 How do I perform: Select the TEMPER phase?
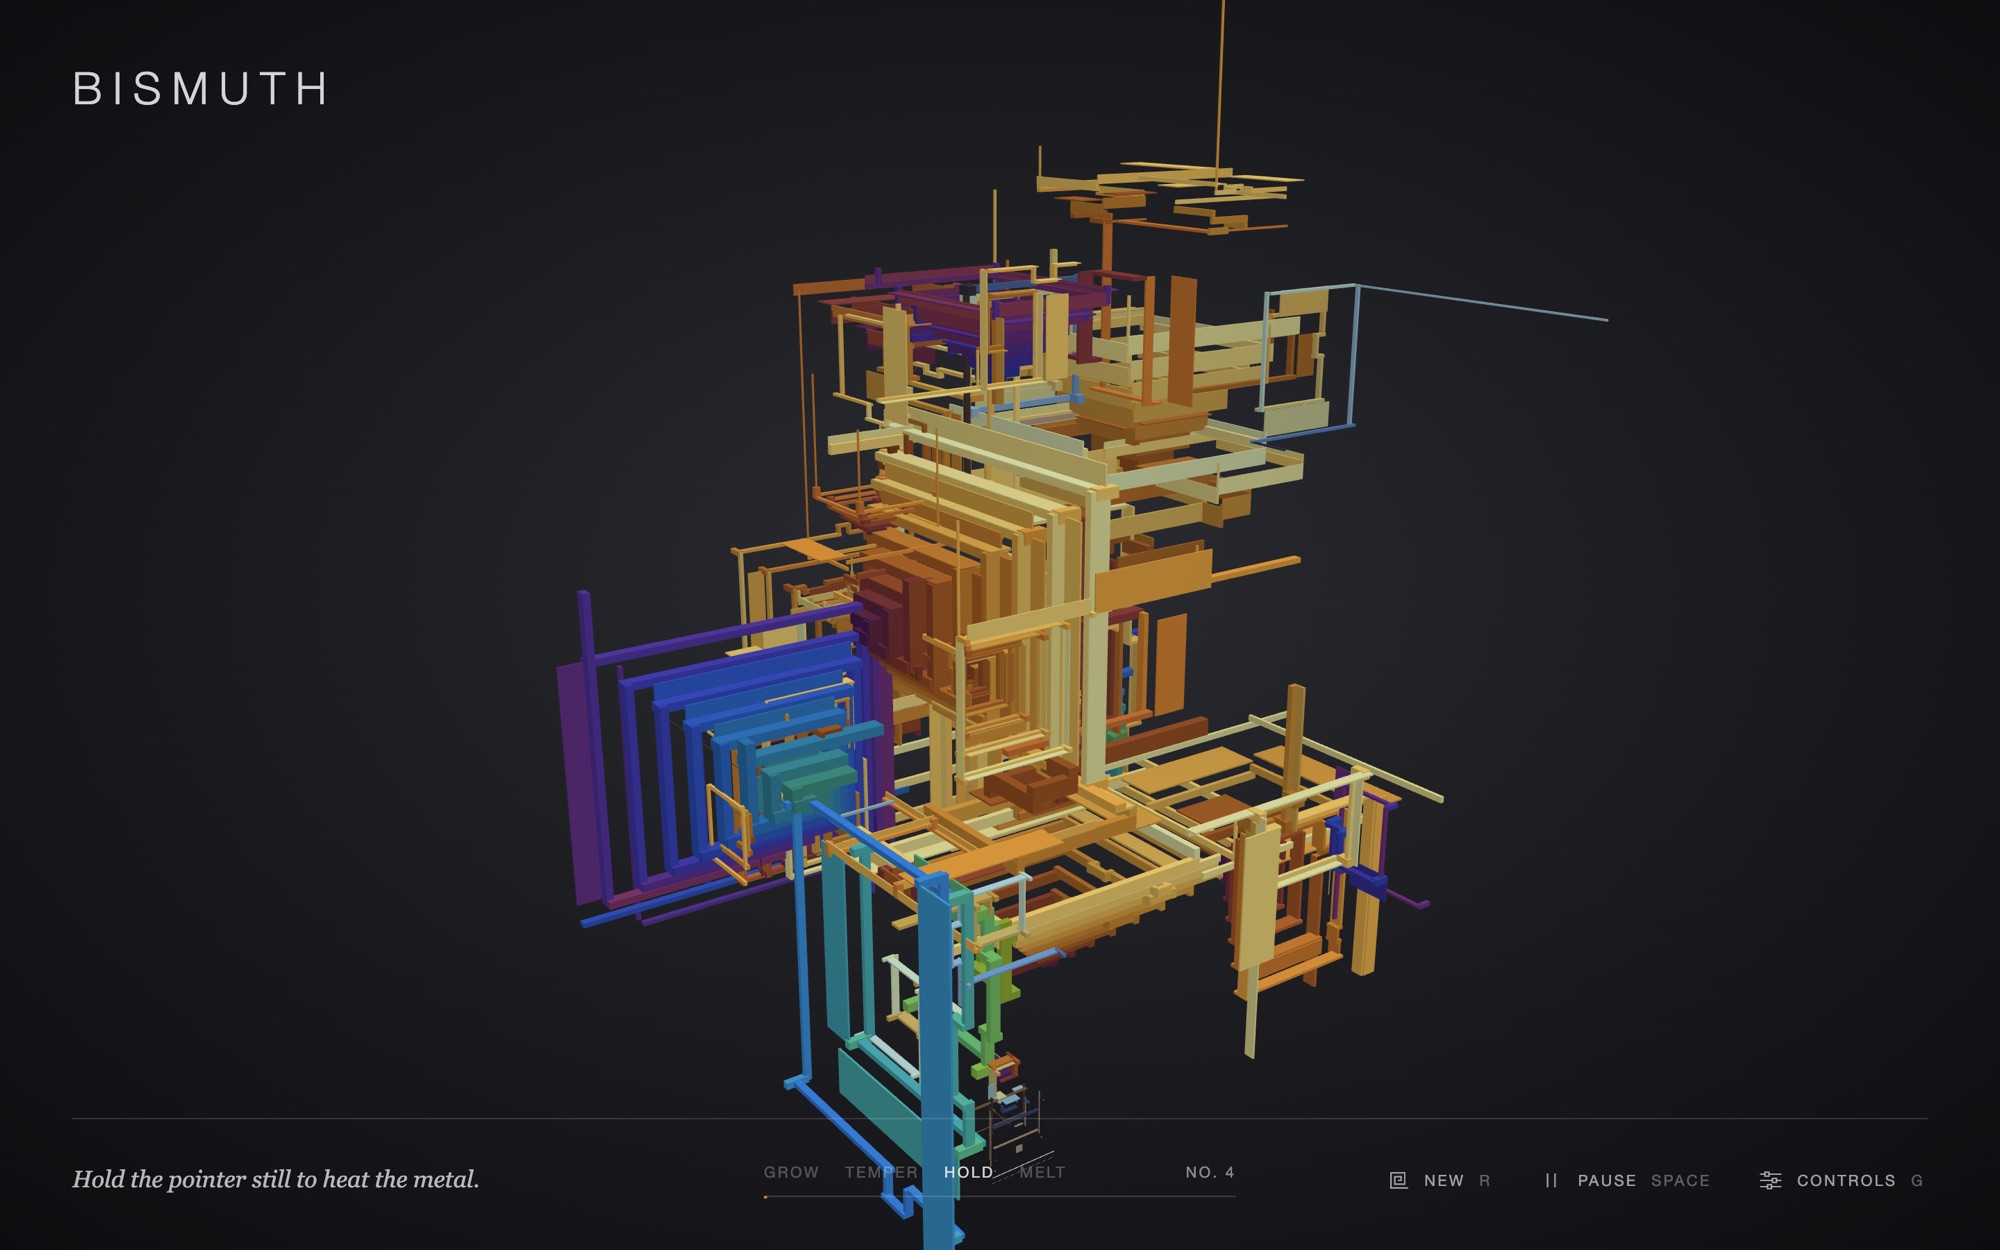click(881, 1172)
